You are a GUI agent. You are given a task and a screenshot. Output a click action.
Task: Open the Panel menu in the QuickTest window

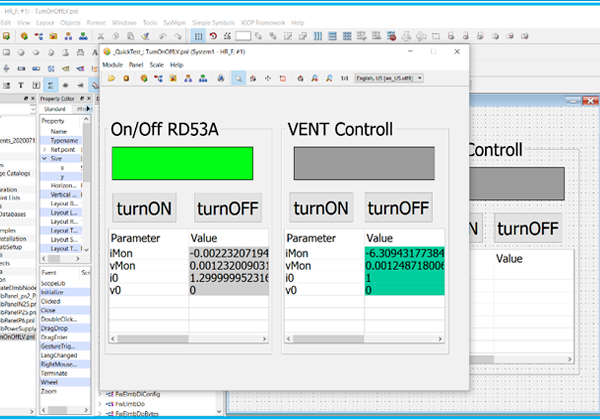(x=136, y=65)
